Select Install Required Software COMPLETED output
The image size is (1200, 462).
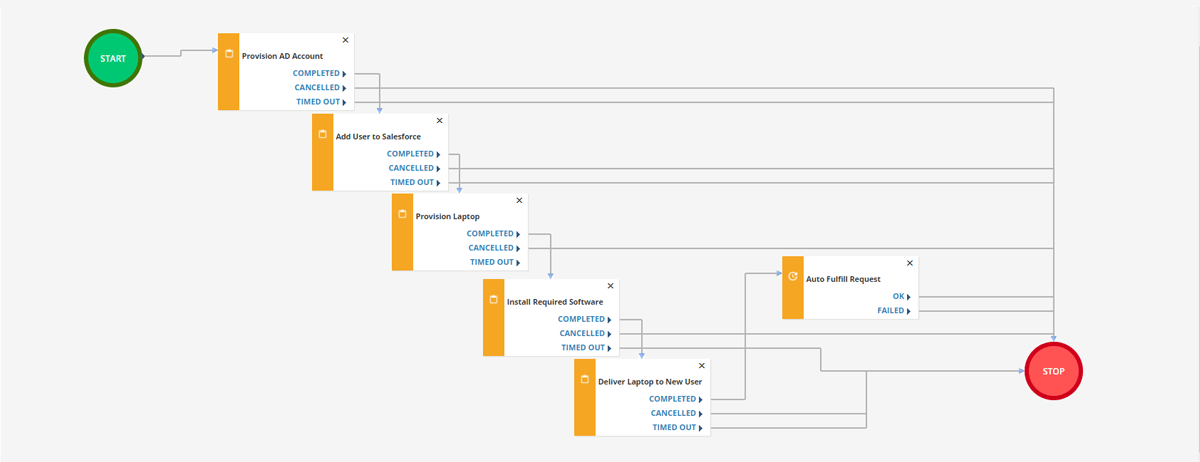(x=585, y=319)
